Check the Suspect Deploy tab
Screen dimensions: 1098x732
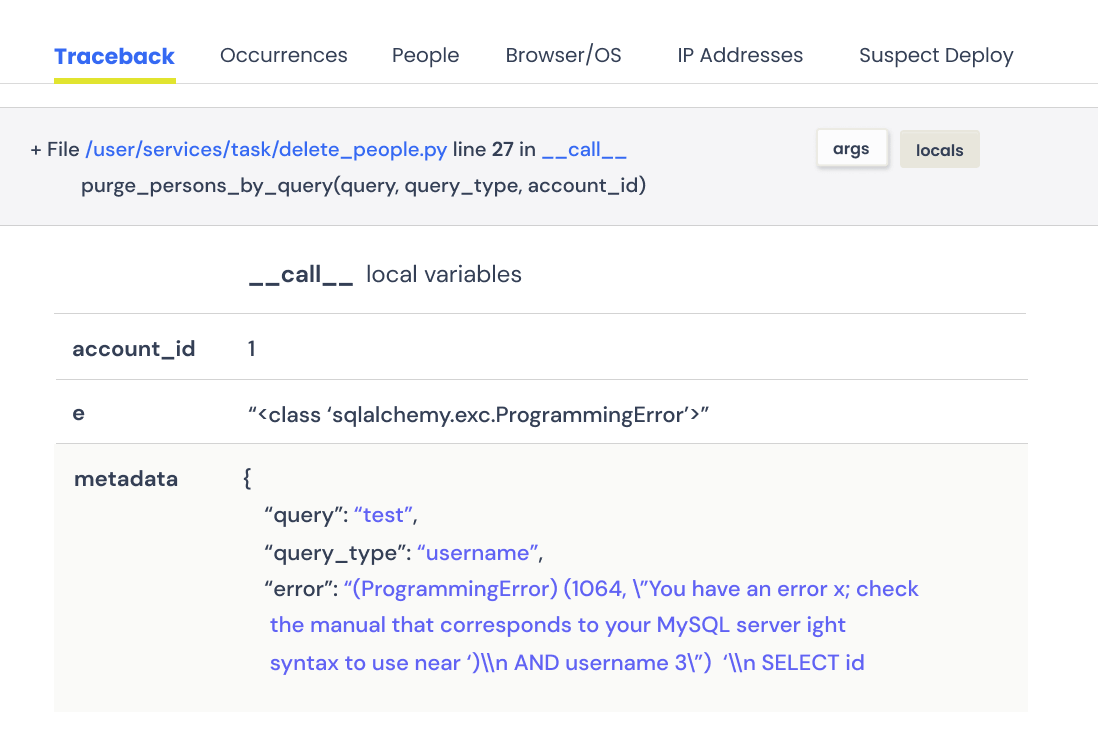(x=936, y=55)
